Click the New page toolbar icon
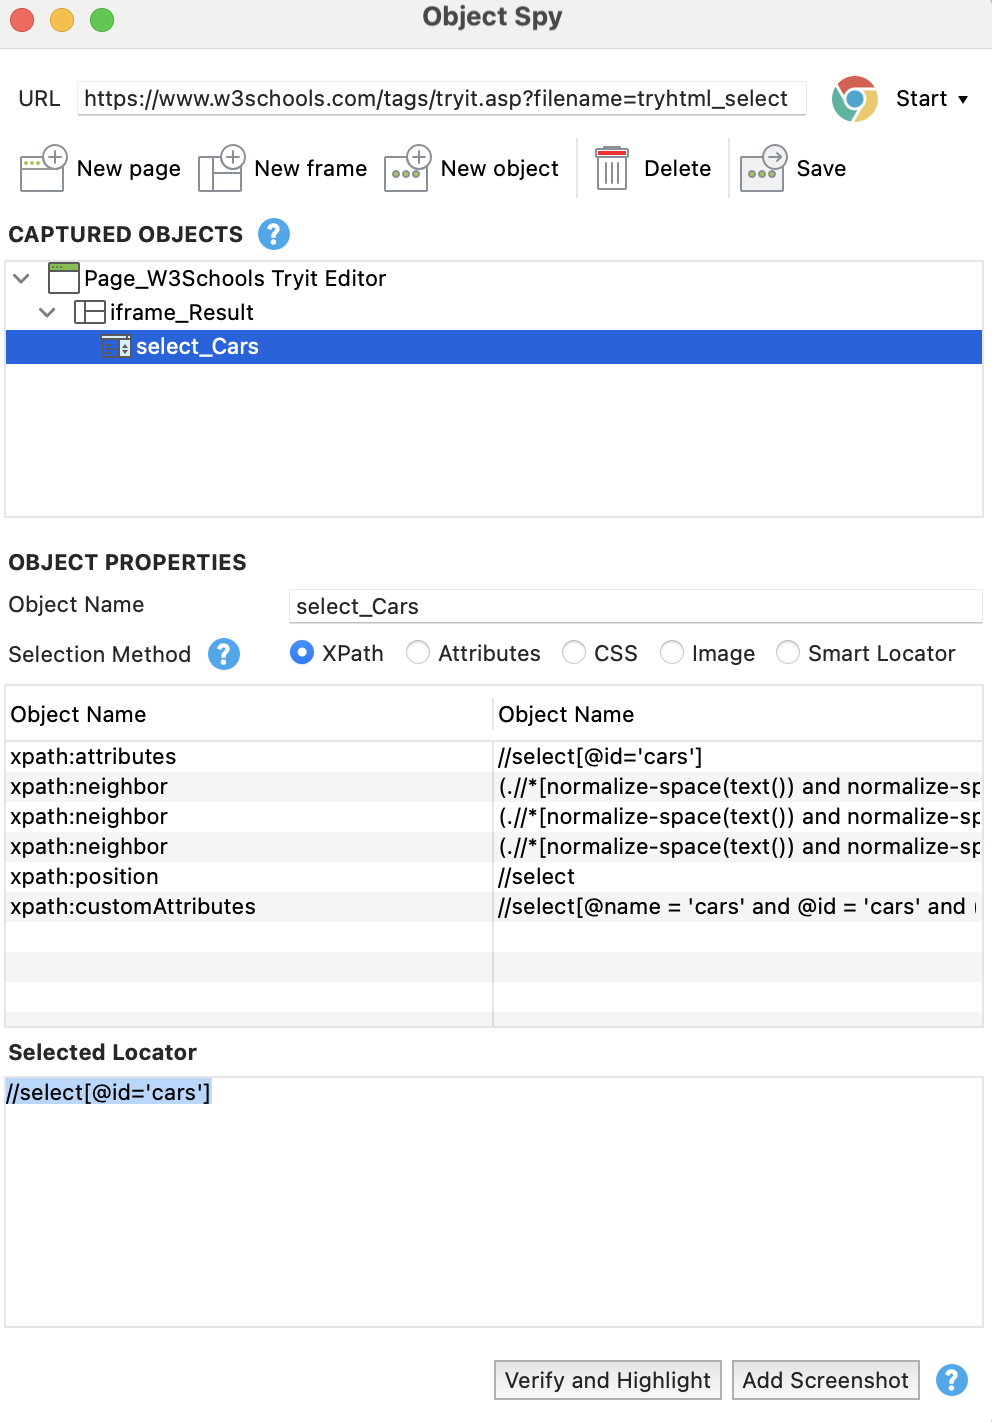992x1422 pixels. (x=41, y=168)
